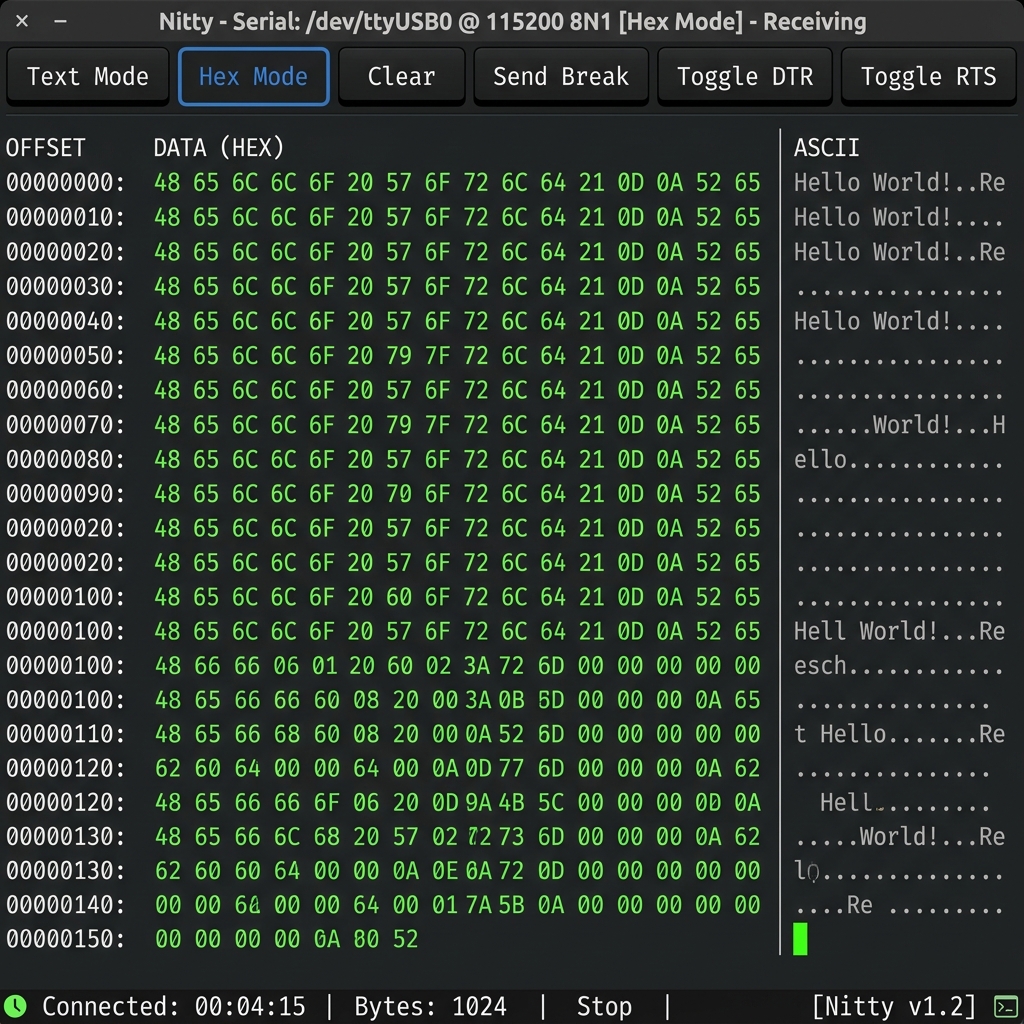The width and height of the screenshot is (1024, 1024).
Task: Click ASCII text 'esch............'
Action: pos(898,665)
